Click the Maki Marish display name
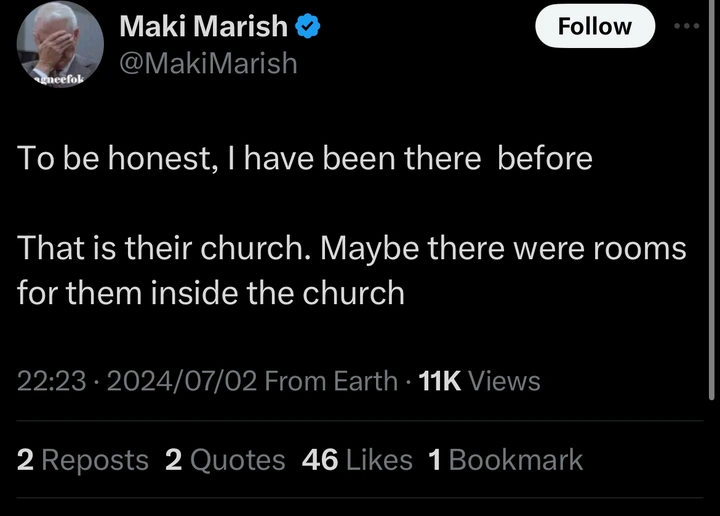Viewport: 720px width, 516px height. point(203,27)
